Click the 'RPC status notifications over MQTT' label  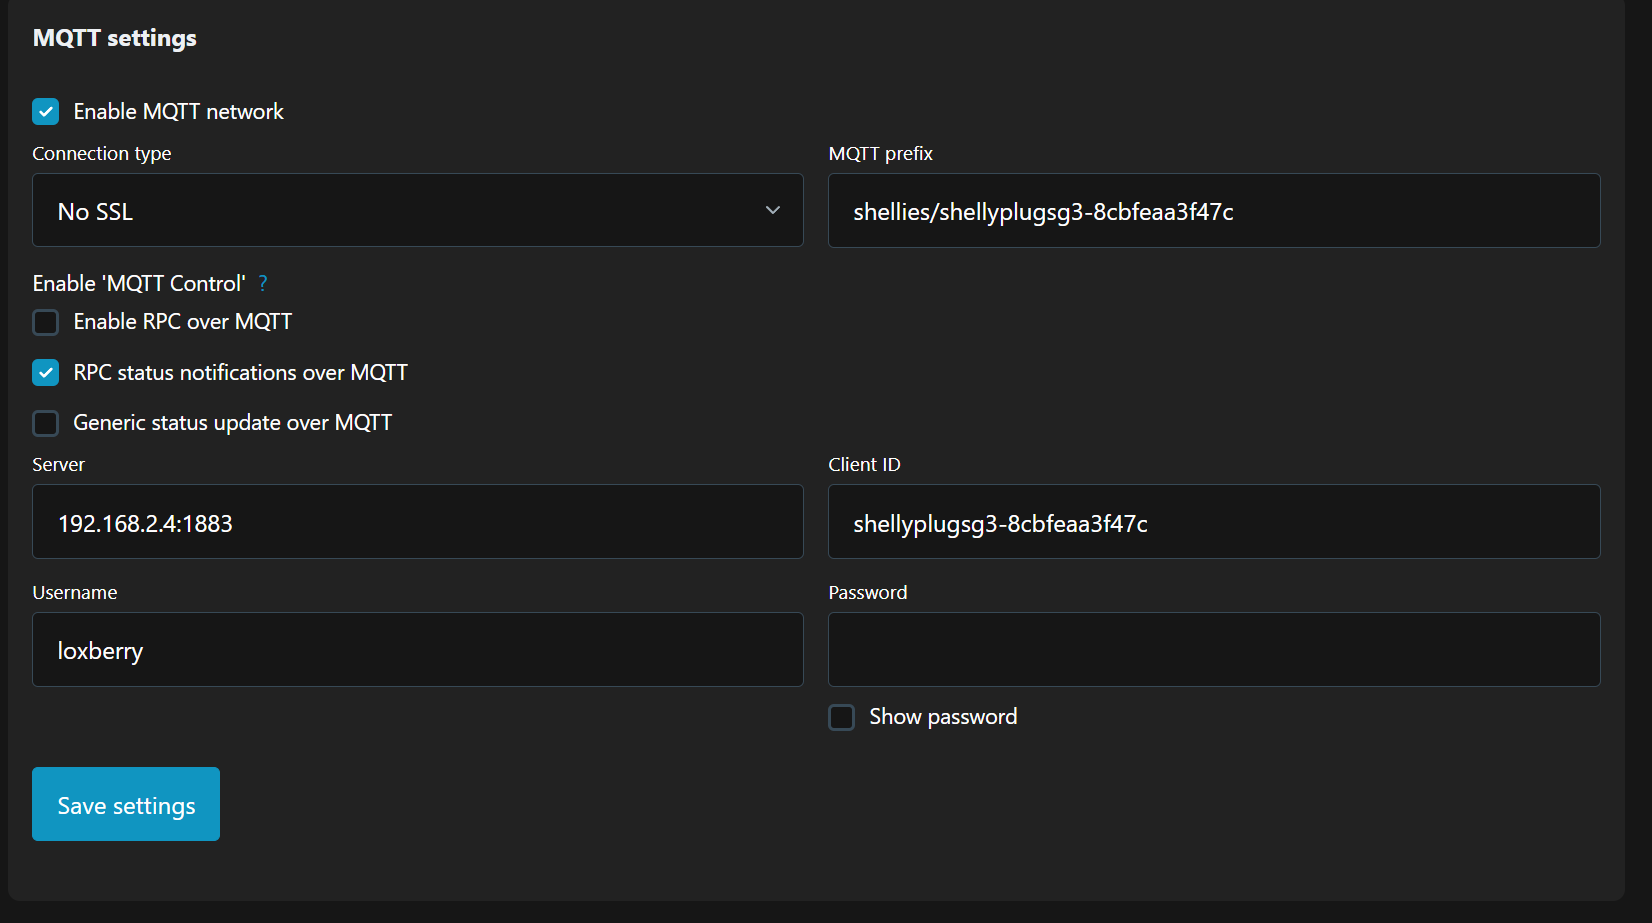(x=240, y=373)
